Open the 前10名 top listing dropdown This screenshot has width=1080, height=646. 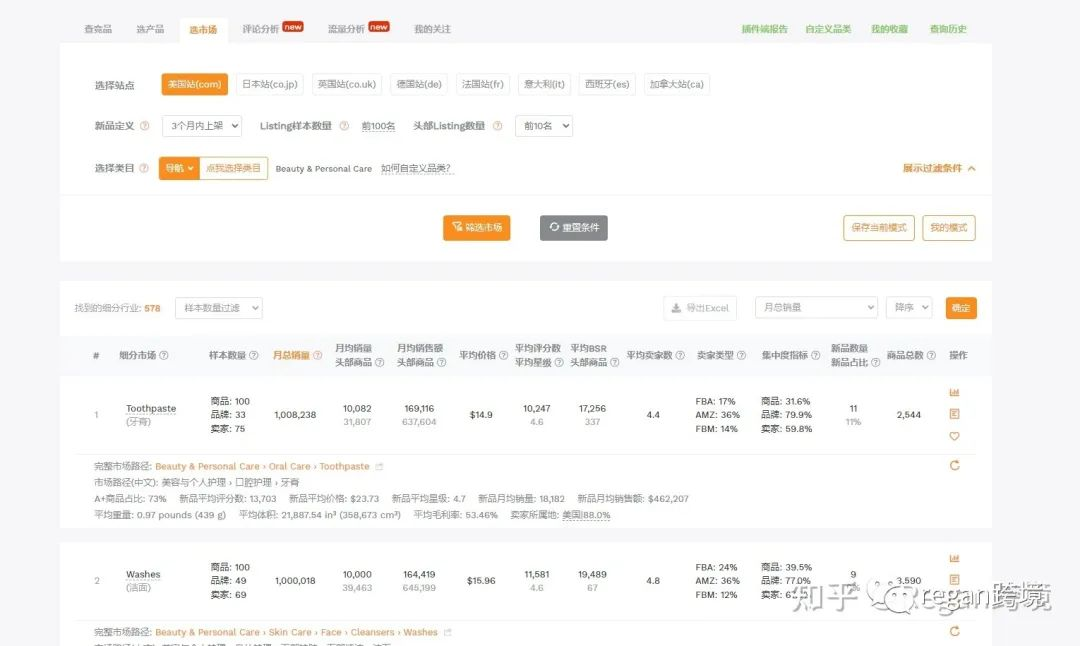(543, 126)
